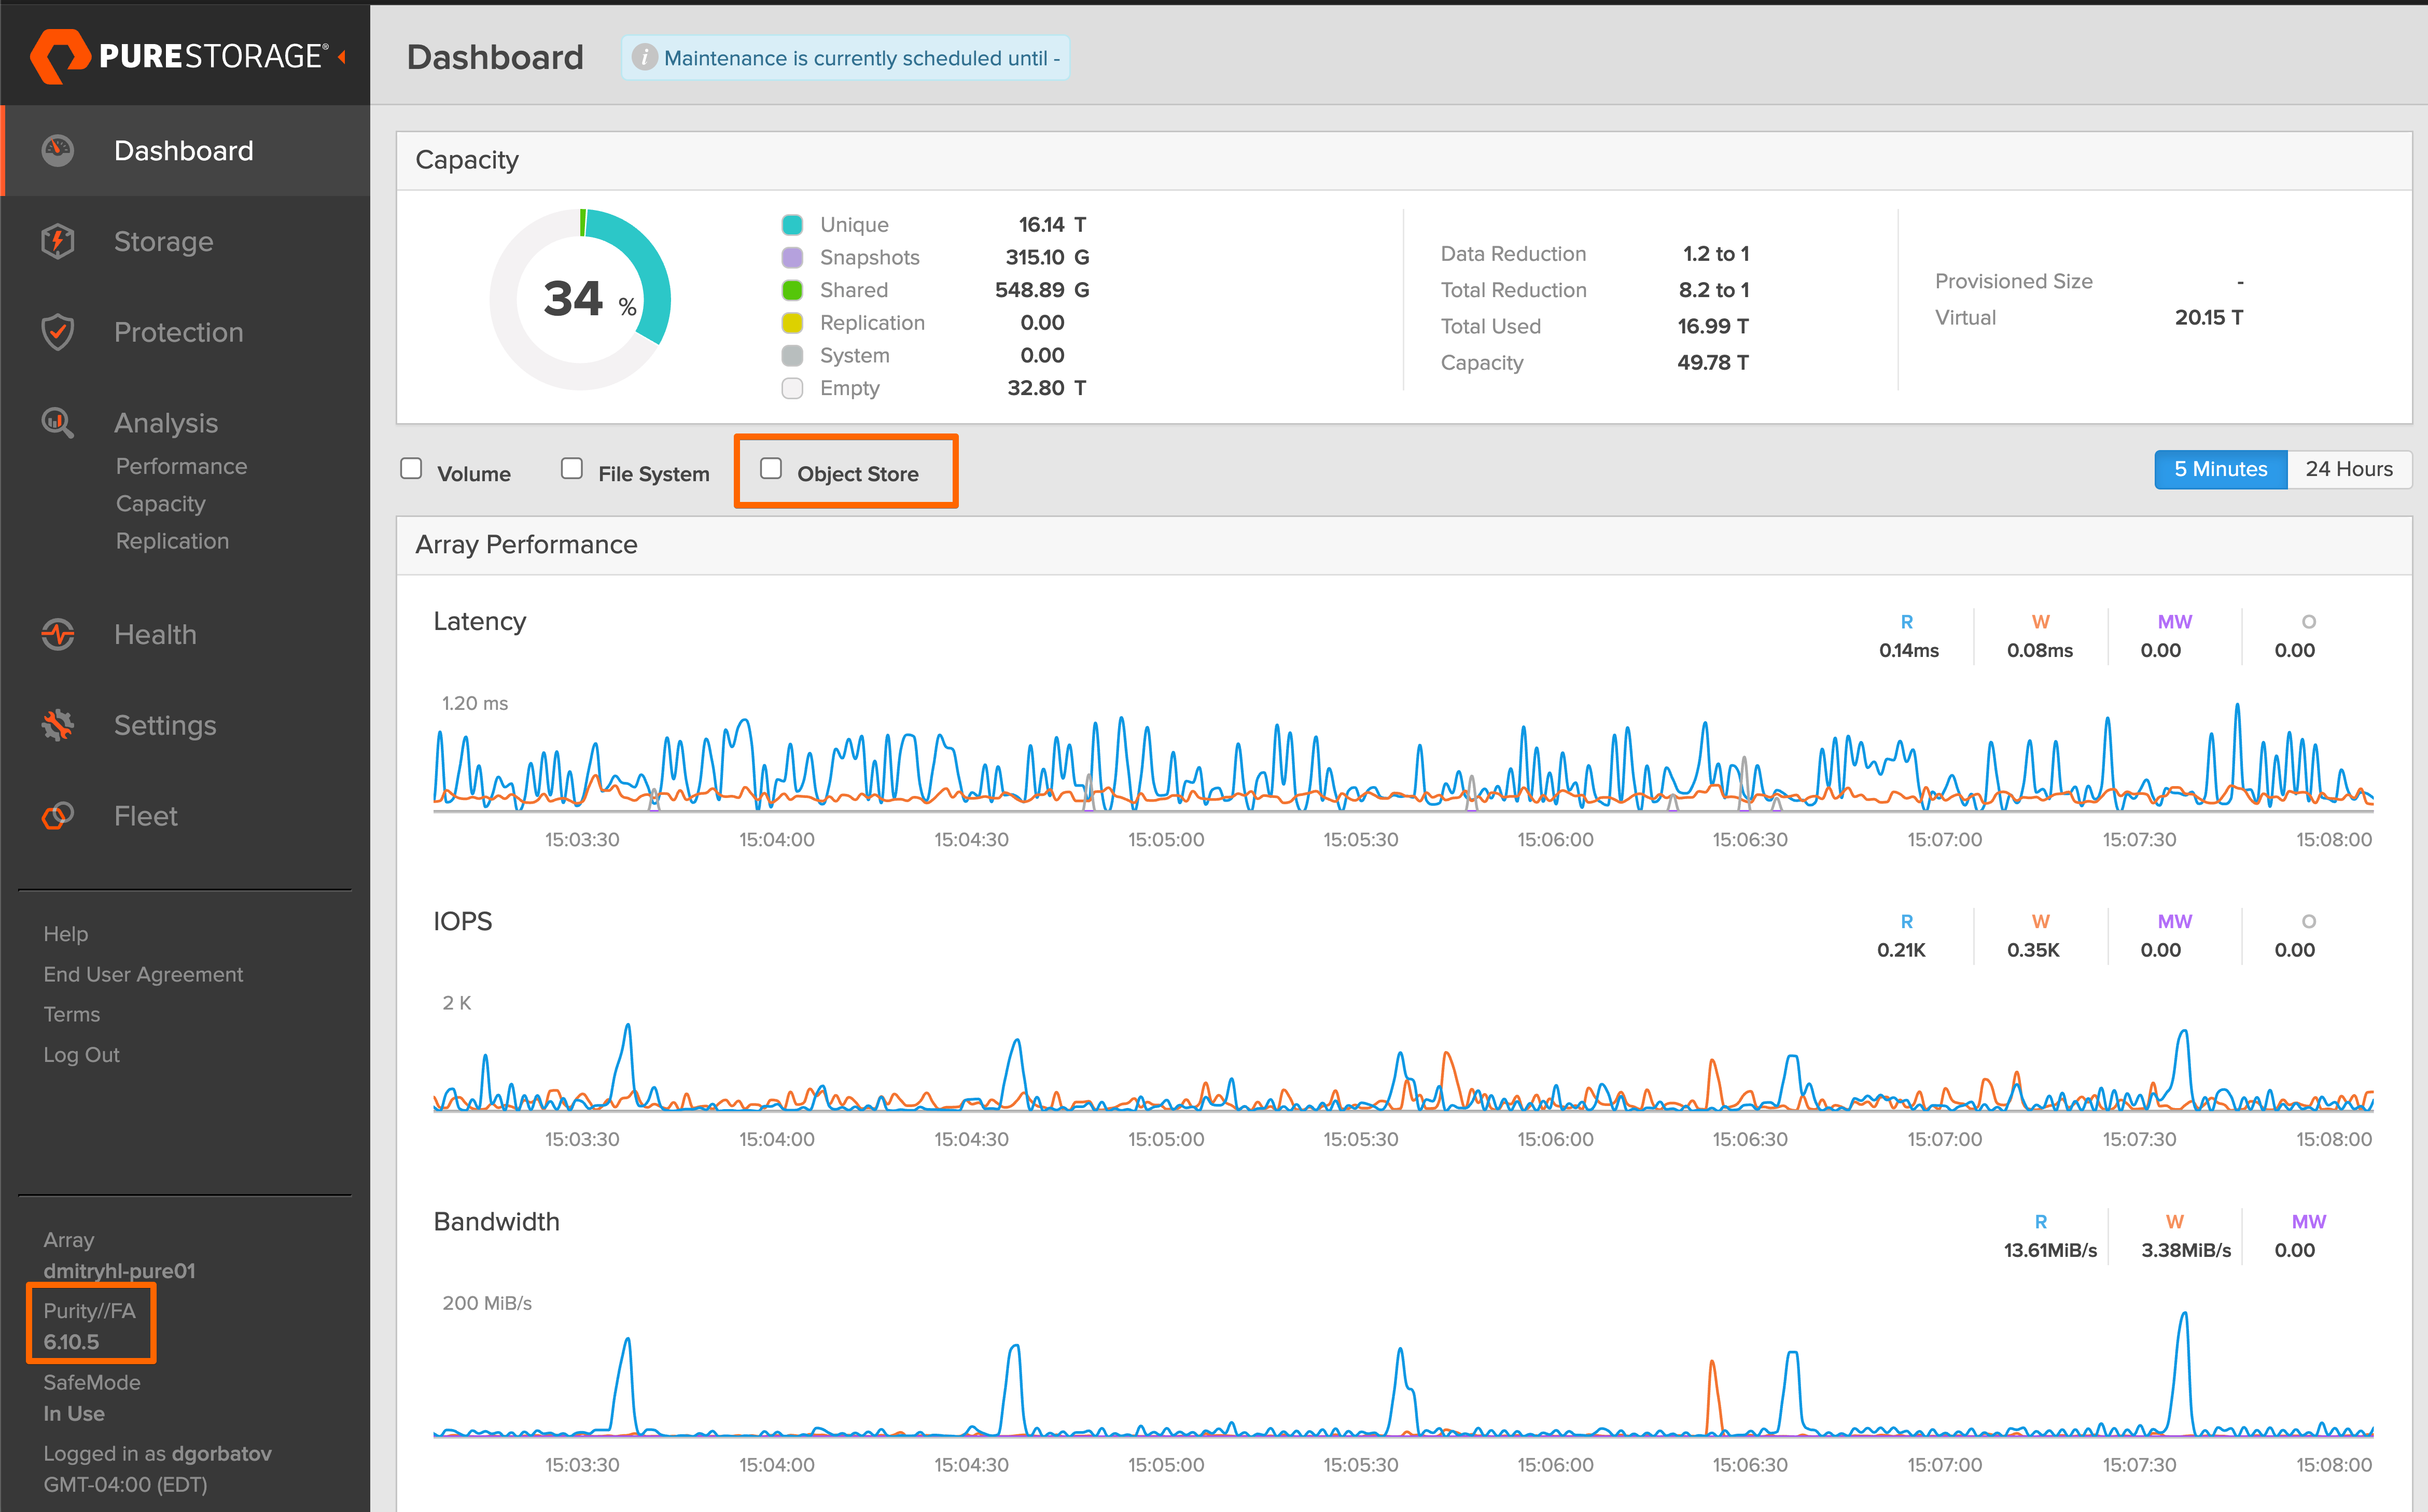The image size is (2428, 1512).
Task: Click the Protection shield checkmark icon
Action: (58, 332)
